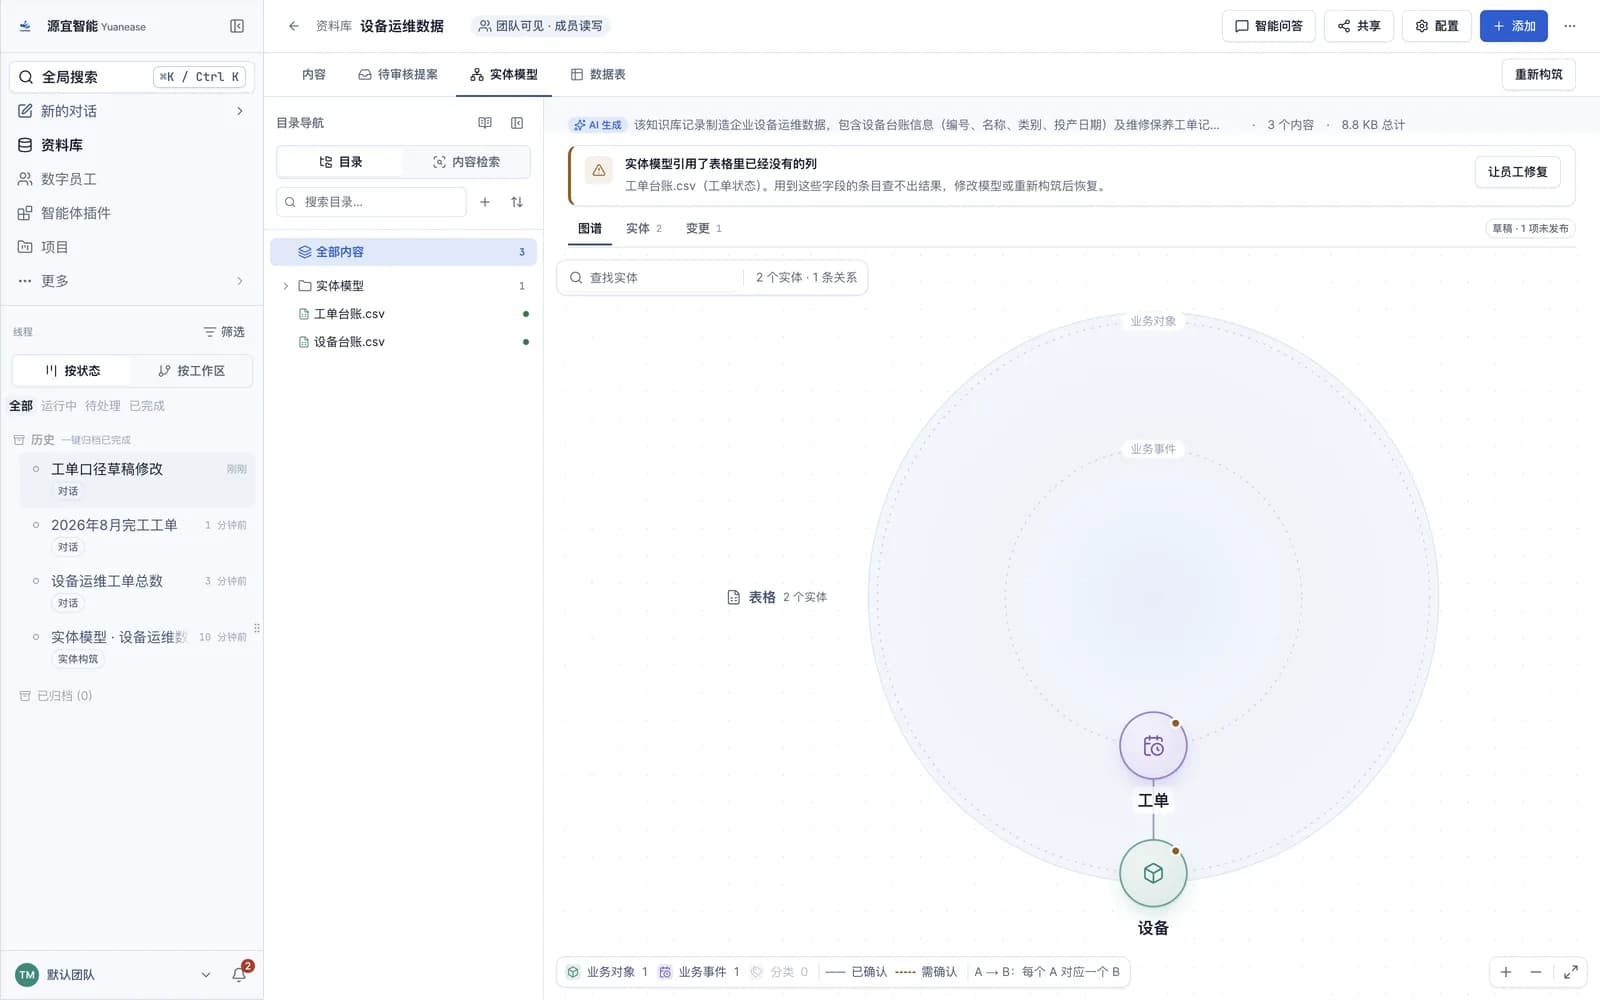Zoom in on the graph
Image resolution: width=1600 pixels, height=1000 pixels.
pyautogui.click(x=1505, y=972)
